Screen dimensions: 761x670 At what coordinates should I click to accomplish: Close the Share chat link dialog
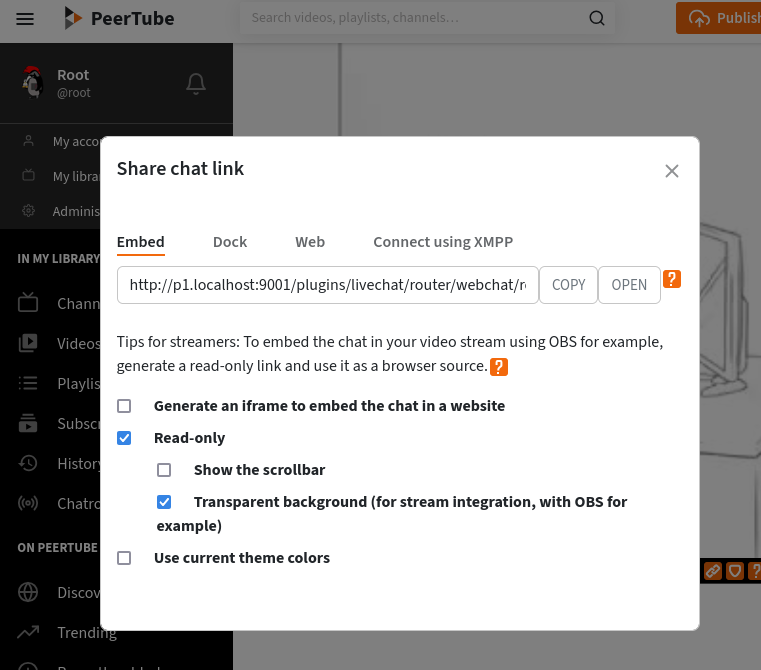672,171
